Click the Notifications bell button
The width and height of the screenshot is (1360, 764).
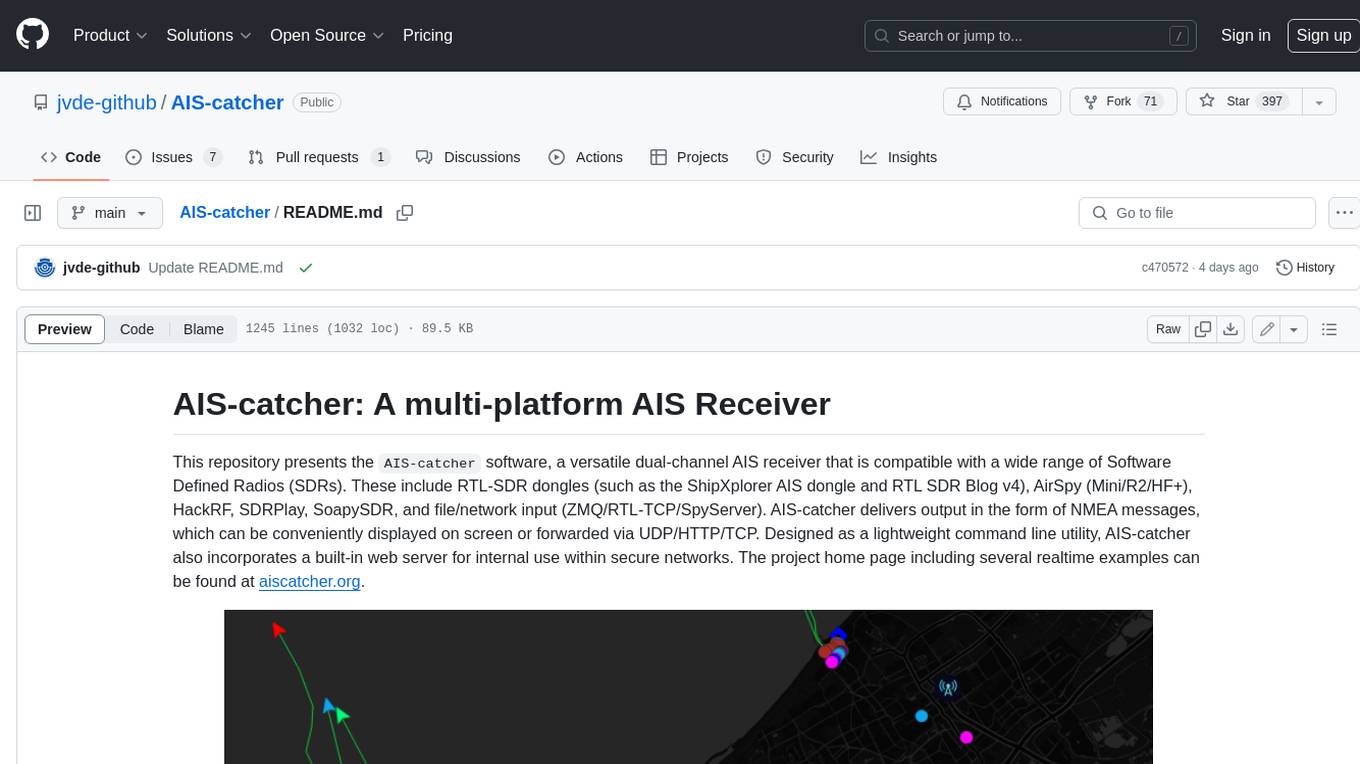(1002, 101)
